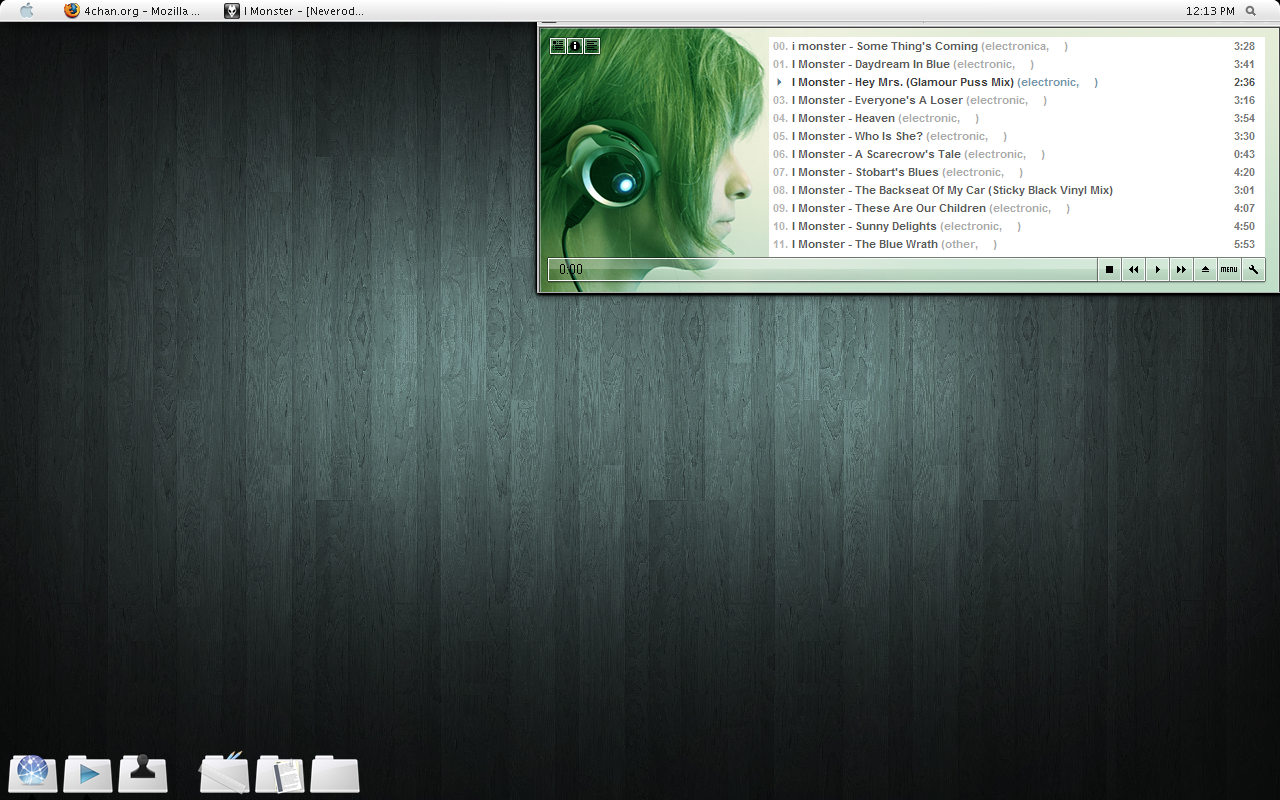Click the 5:53 duration of The Blue Wrath

(1244, 244)
